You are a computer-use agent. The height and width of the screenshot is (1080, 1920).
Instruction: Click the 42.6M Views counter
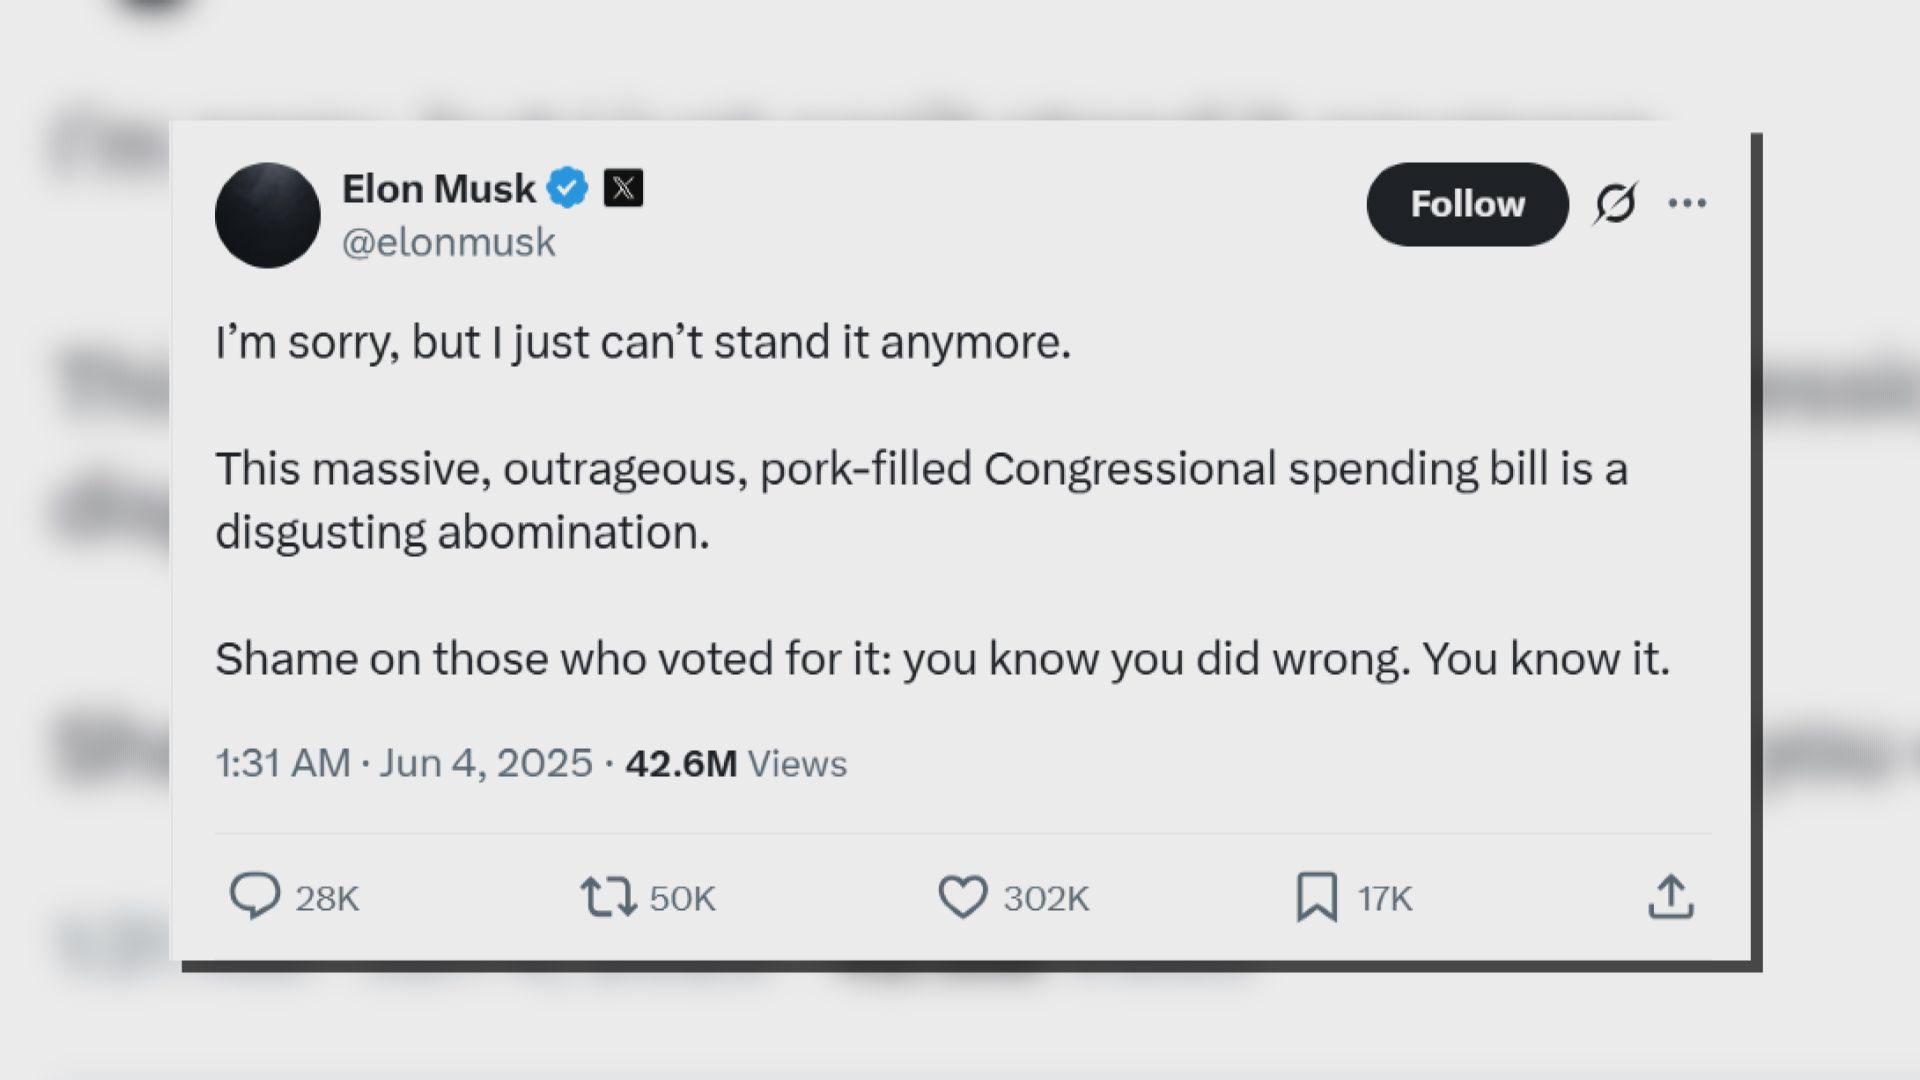(x=736, y=763)
